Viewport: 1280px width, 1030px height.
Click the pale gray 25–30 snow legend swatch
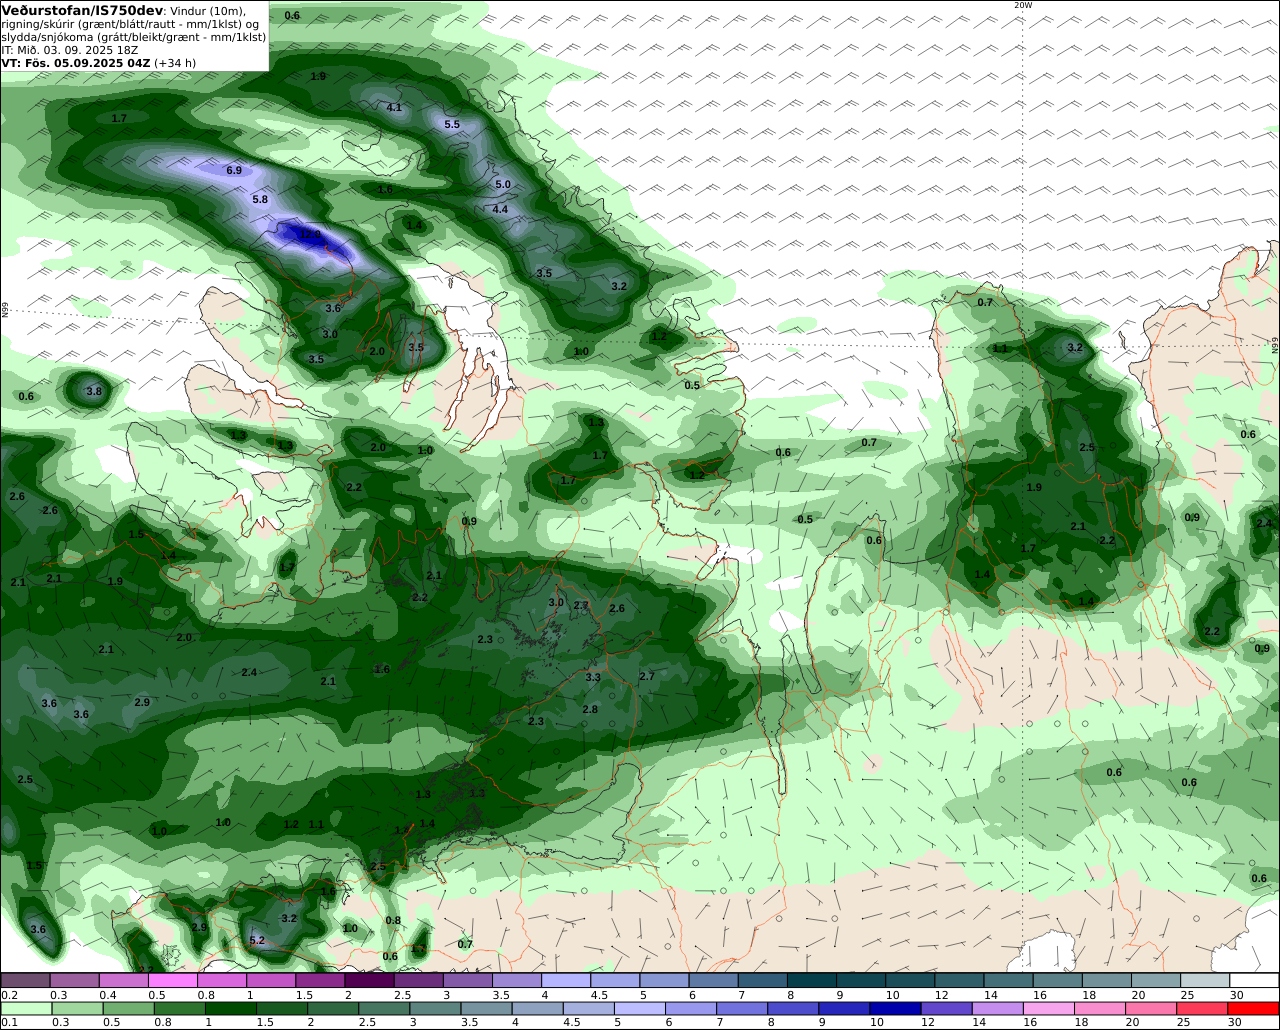click(1206, 981)
